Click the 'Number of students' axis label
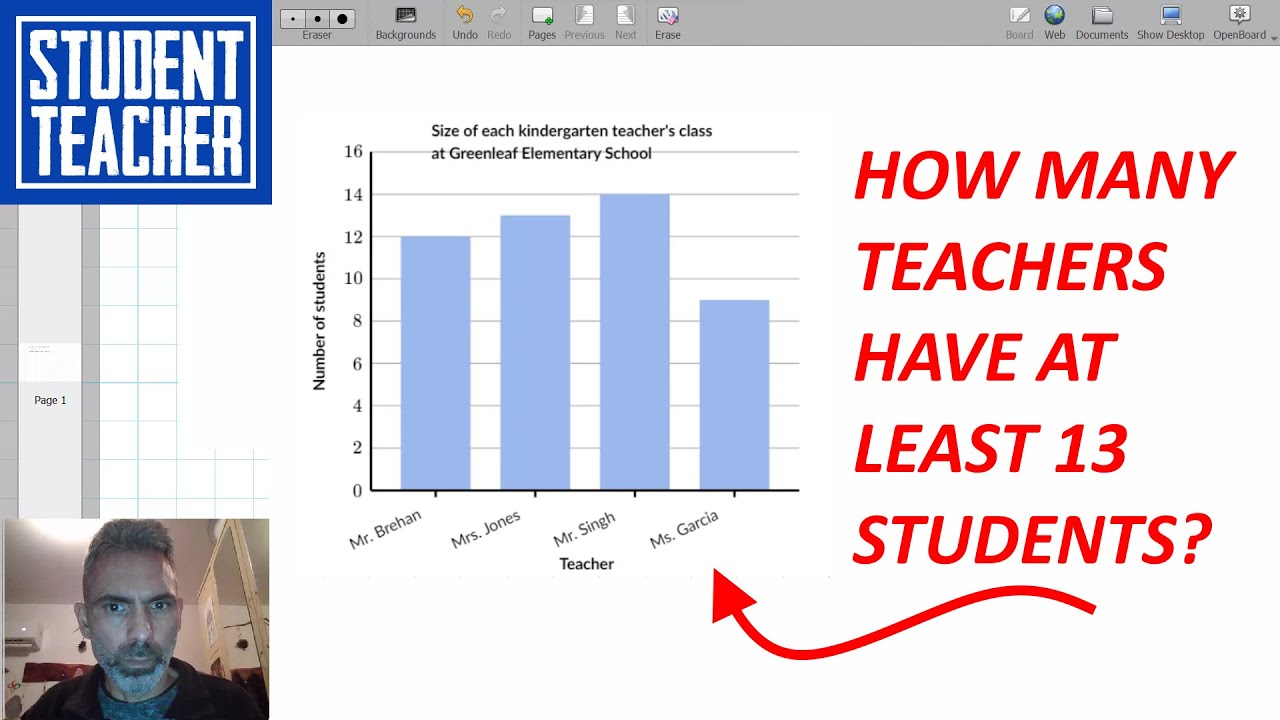 pyautogui.click(x=320, y=321)
